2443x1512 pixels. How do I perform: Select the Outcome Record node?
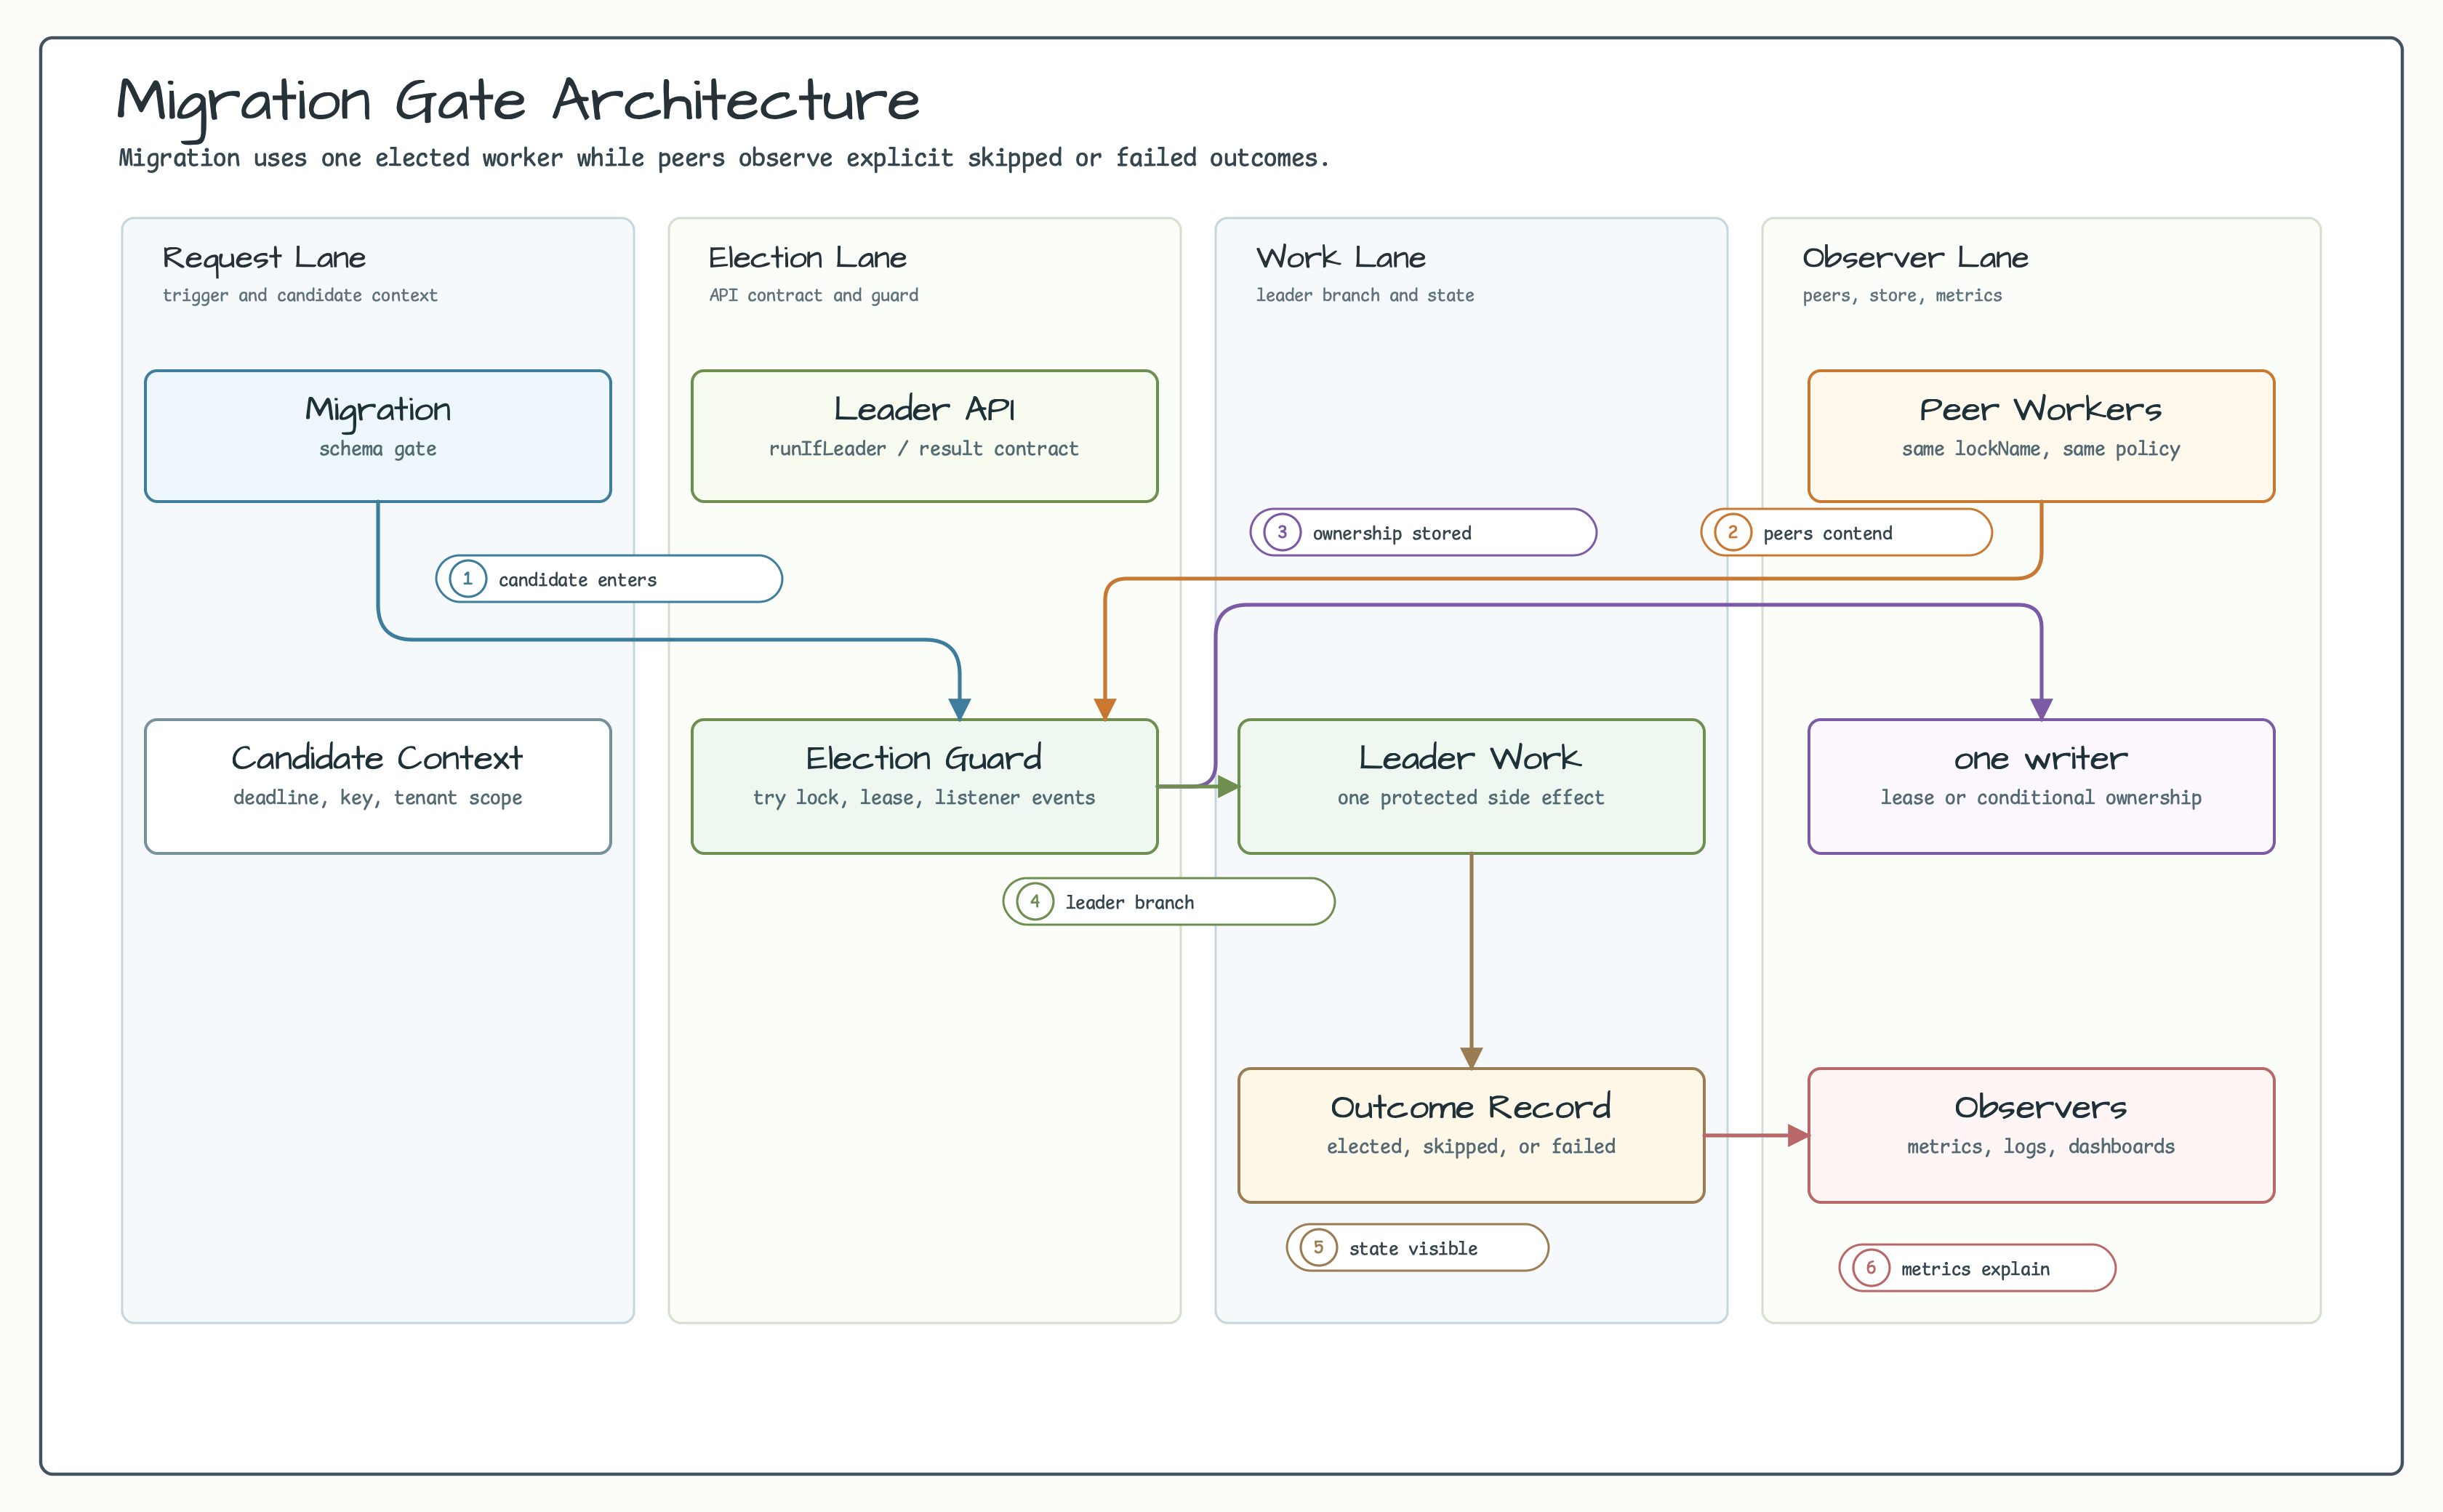(x=1471, y=1135)
